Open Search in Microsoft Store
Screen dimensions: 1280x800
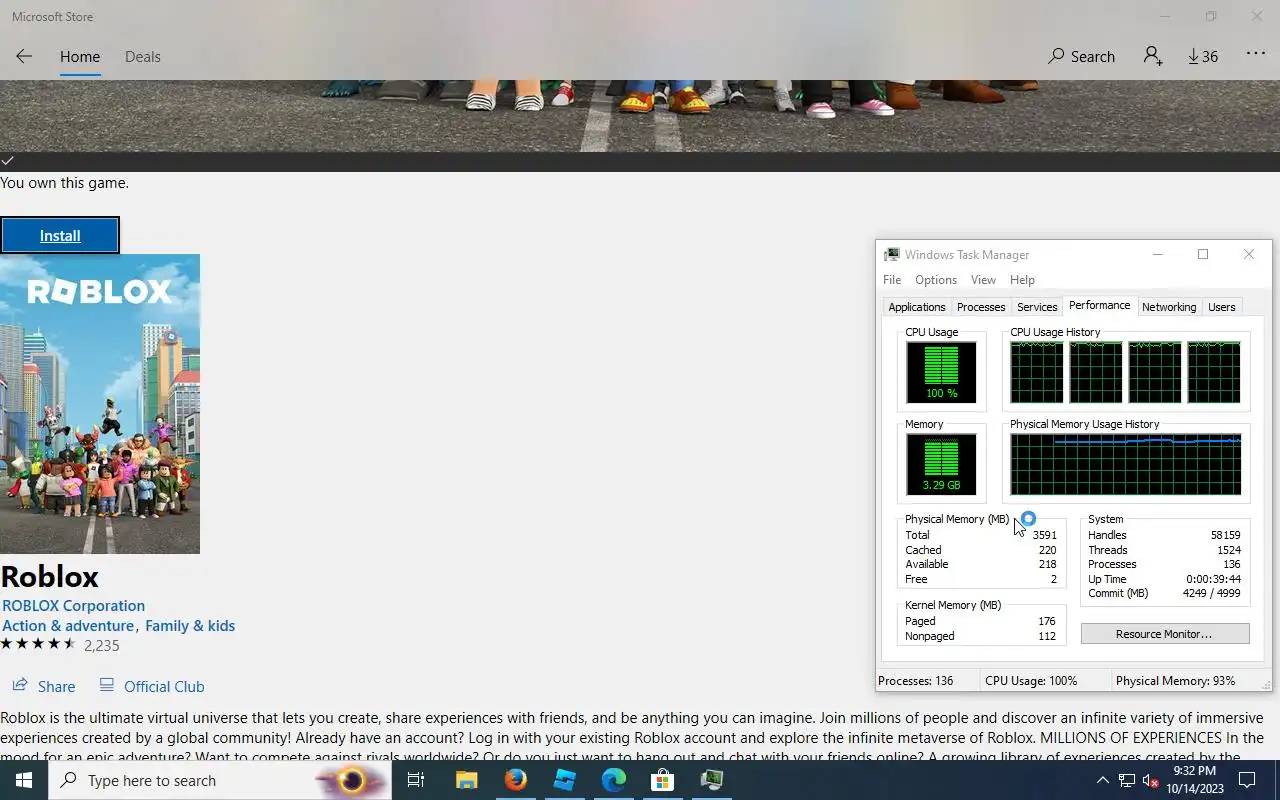tap(1081, 56)
